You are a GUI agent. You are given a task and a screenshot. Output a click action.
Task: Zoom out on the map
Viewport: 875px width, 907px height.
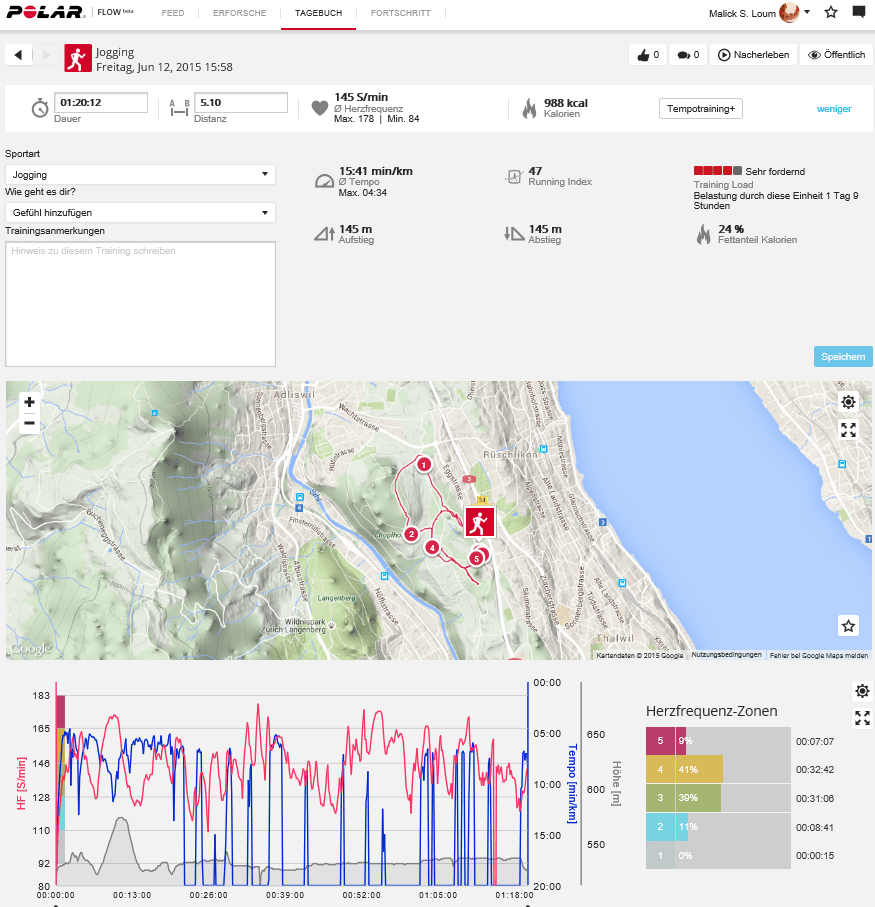pyautogui.click(x=29, y=423)
